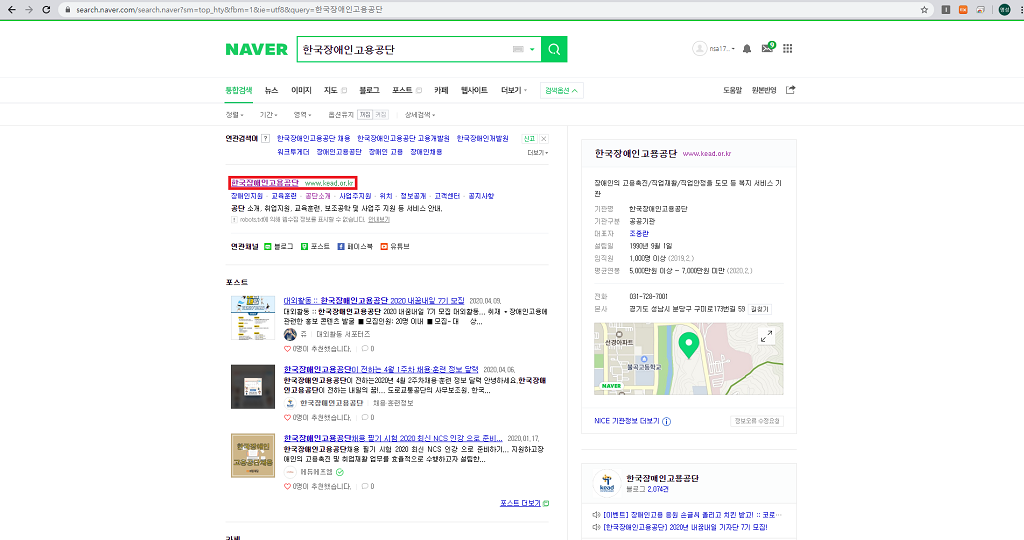Click the browser back arrow

[12, 10]
